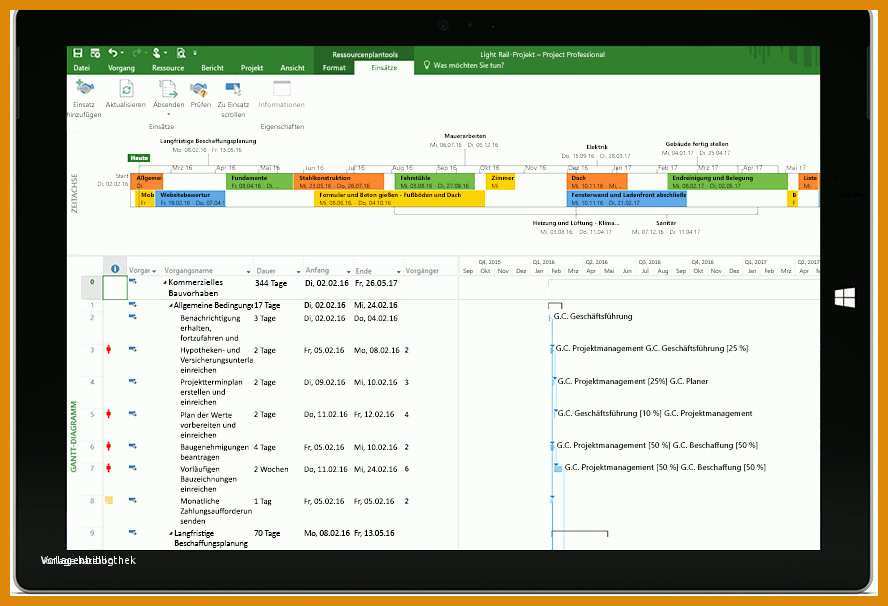Collapse the Kommerzielles Bauvorhaben summary task
This screenshot has width=888, height=606.
[x=165, y=283]
